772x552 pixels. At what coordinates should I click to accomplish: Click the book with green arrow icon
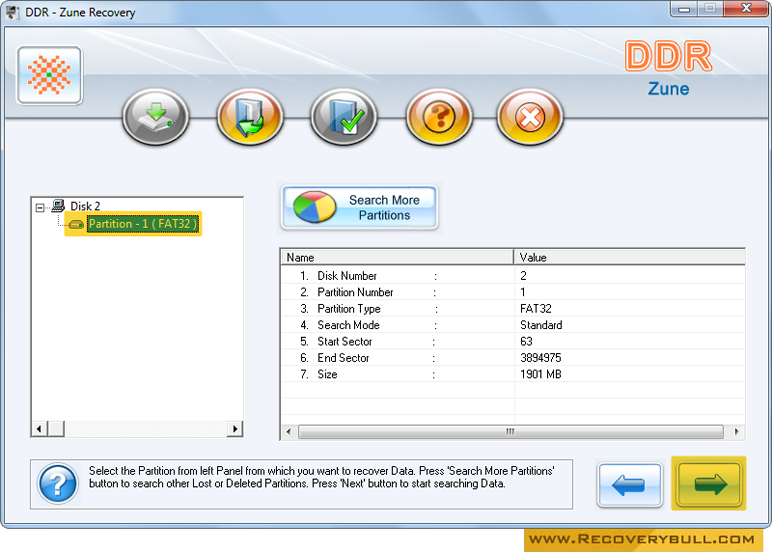click(250, 117)
